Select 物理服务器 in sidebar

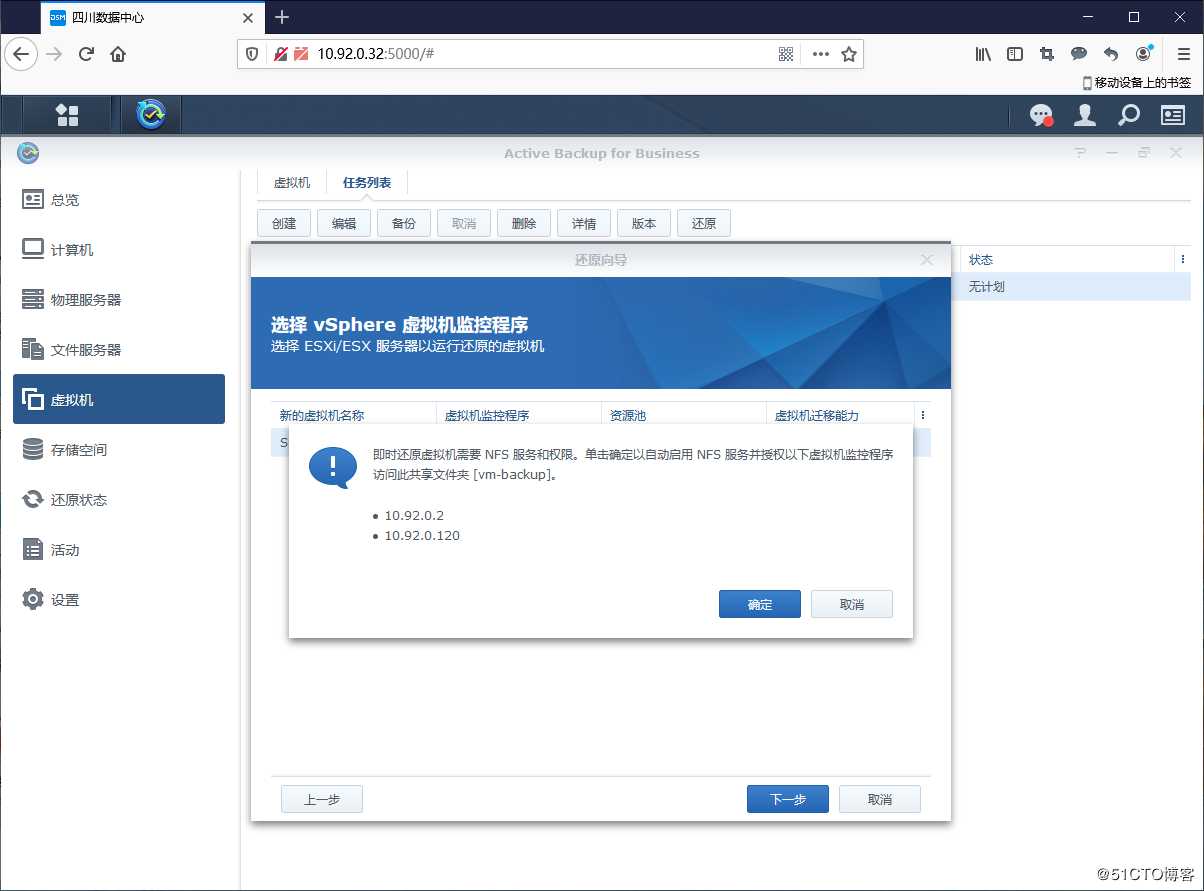(x=119, y=299)
